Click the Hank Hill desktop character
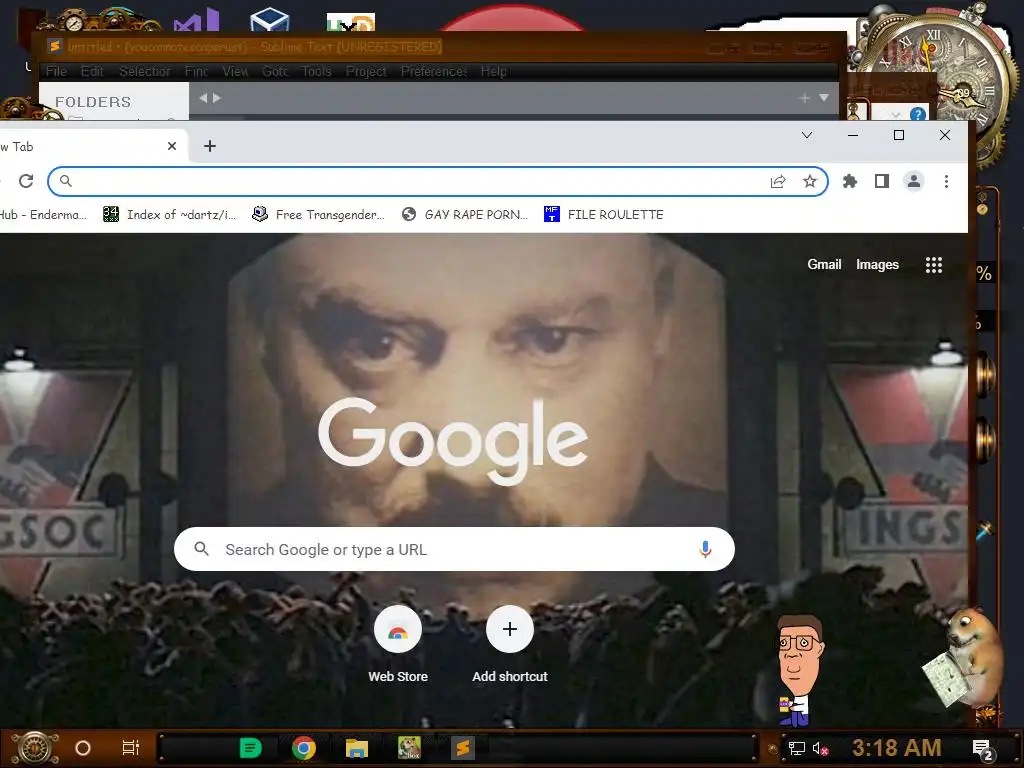Screen dimensions: 1024x768 click(x=798, y=669)
